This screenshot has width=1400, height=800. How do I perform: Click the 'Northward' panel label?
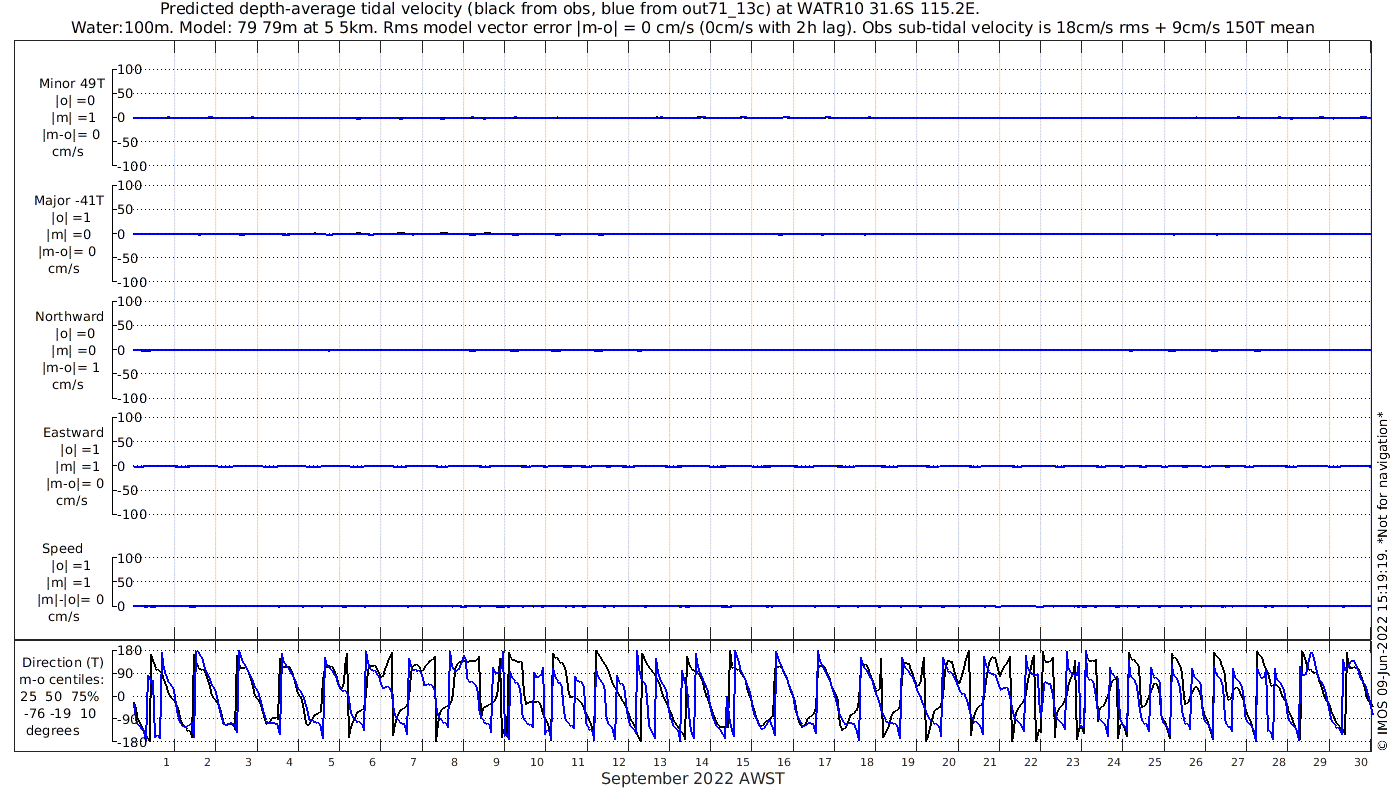point(70,316)
